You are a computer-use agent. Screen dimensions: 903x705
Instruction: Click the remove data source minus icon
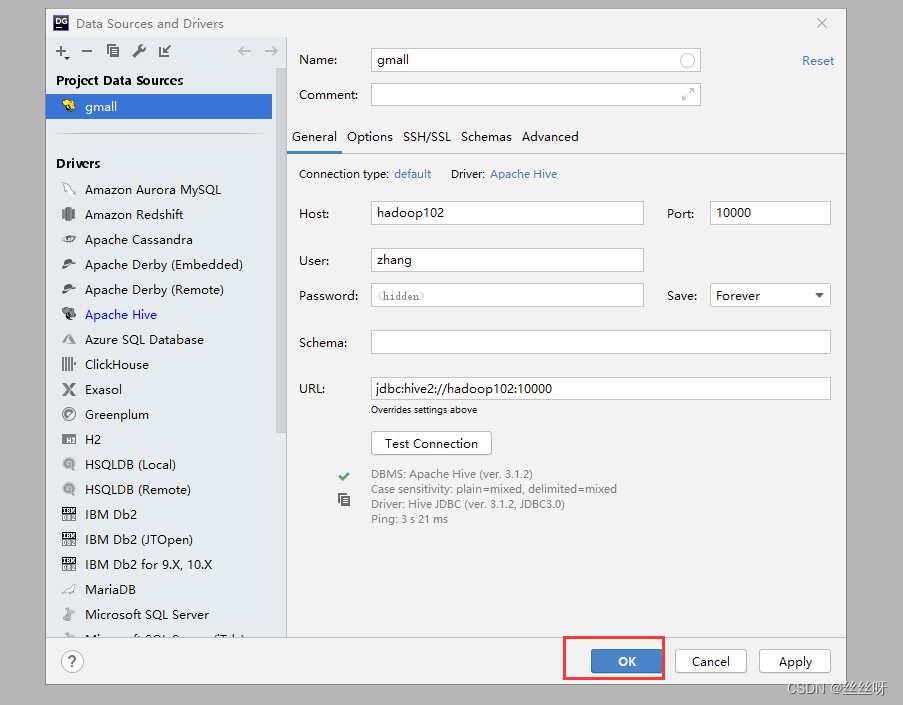point(87,51)
